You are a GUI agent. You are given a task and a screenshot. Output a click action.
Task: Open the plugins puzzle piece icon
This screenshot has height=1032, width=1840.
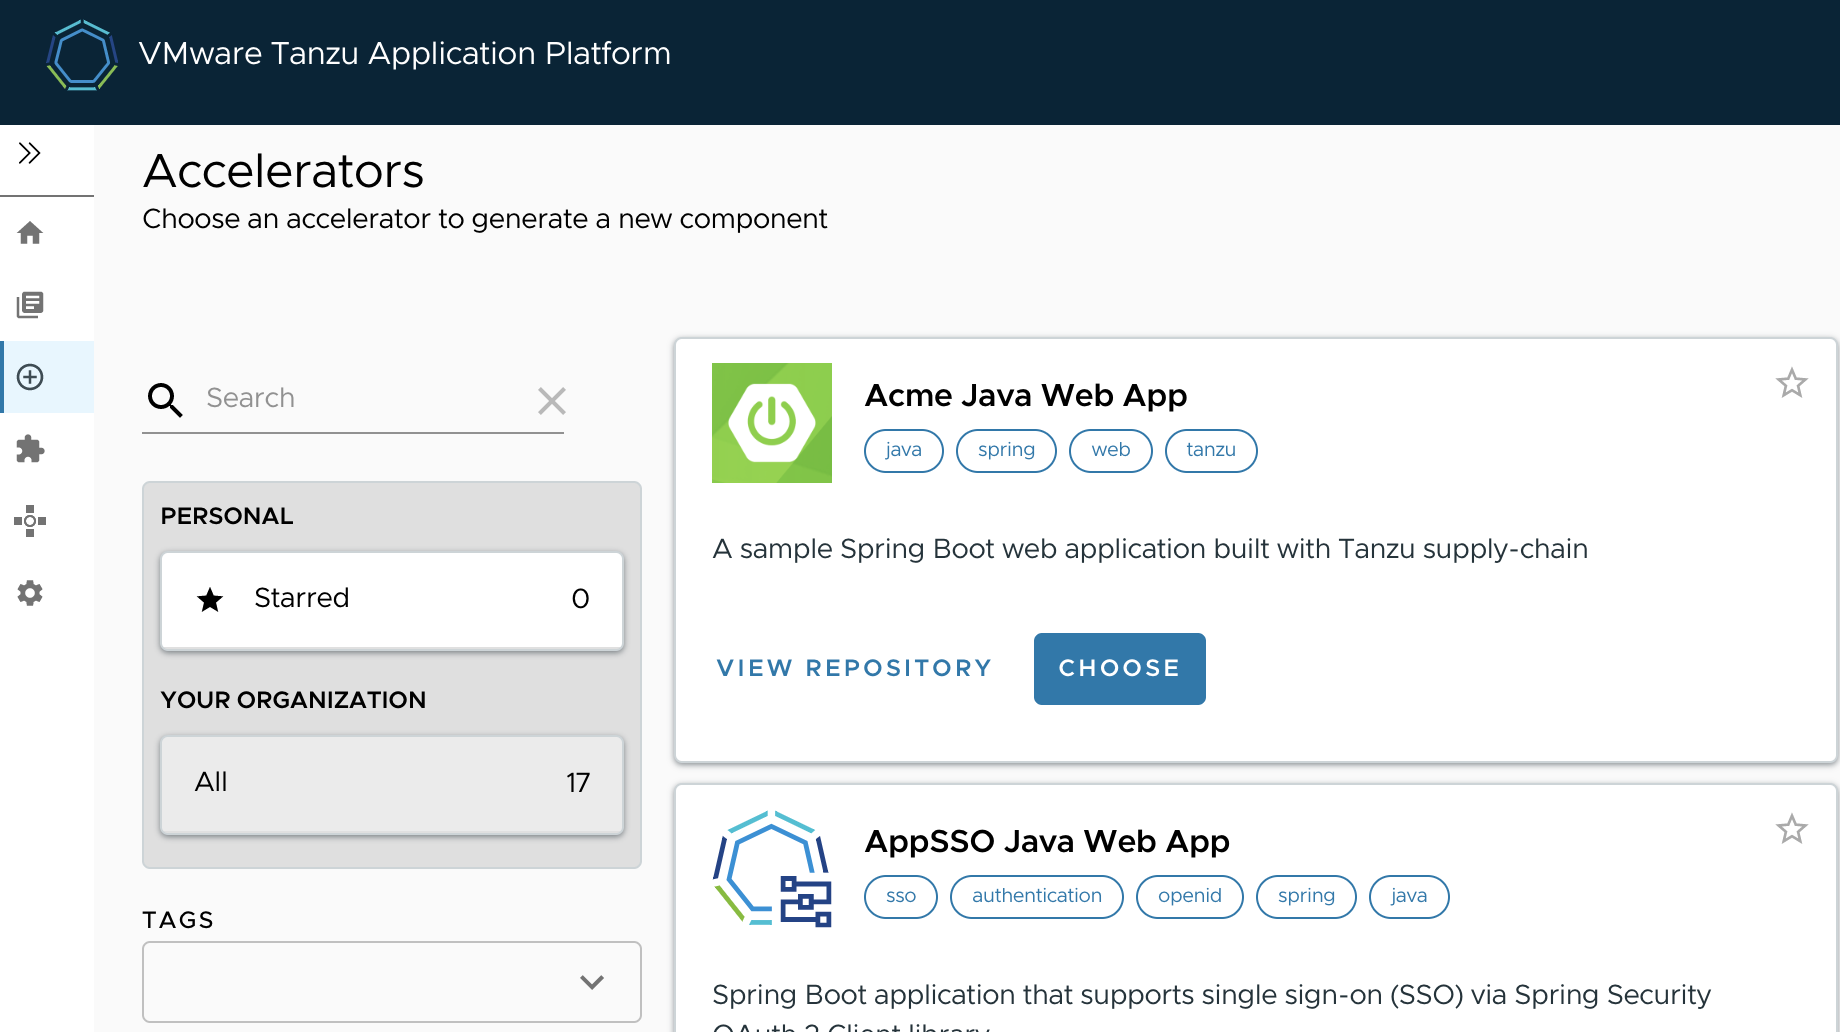pos(30,449)
